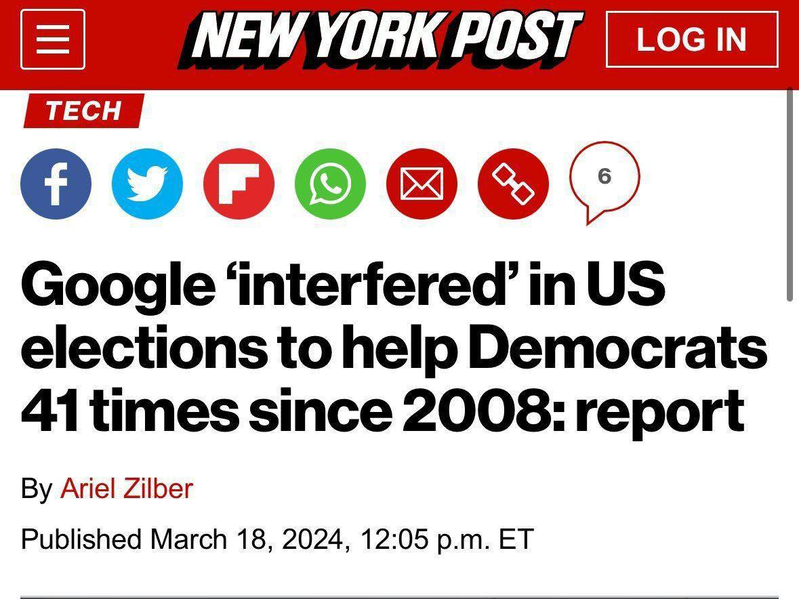The image size is (799, 599).
Task: Share the article through WhatsApp
Action: [330, 184]
